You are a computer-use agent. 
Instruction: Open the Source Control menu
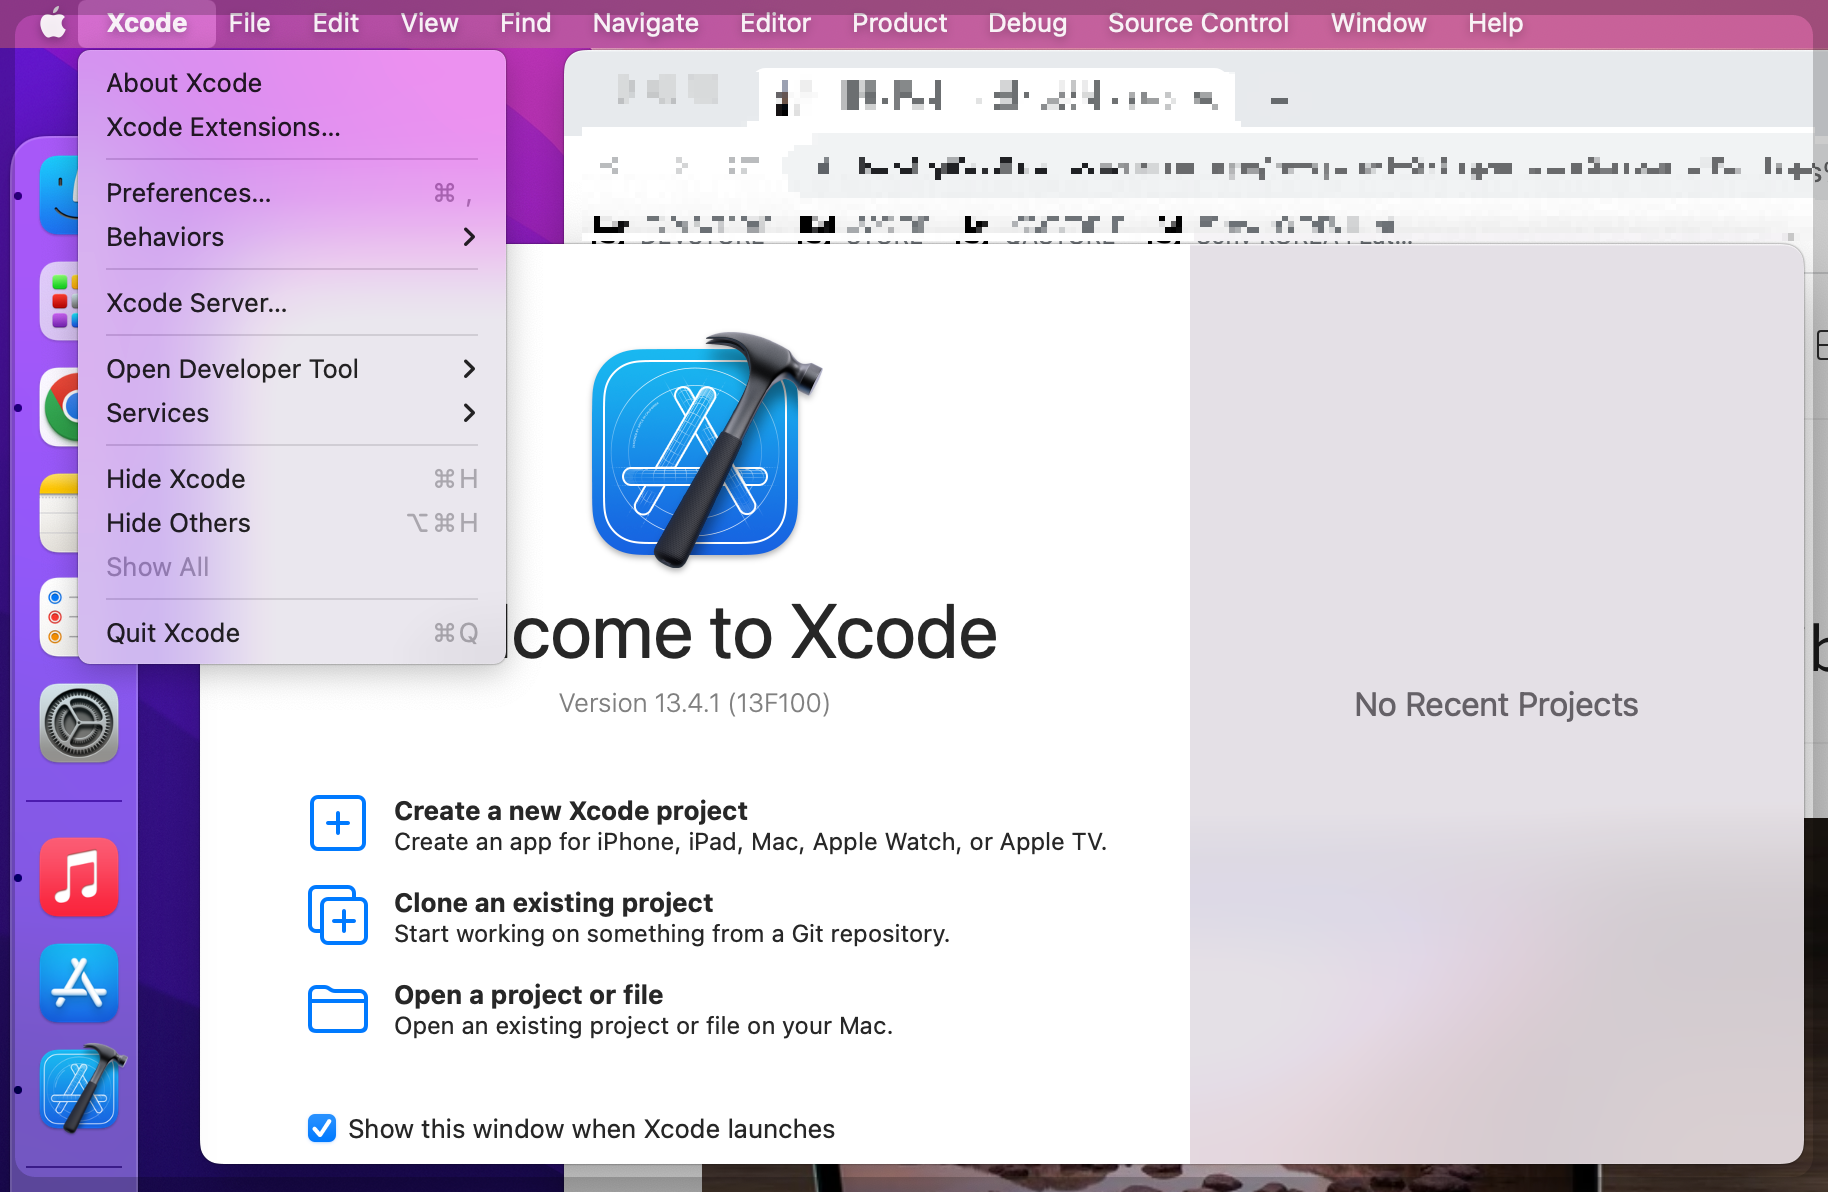(x=1199, y=23)
